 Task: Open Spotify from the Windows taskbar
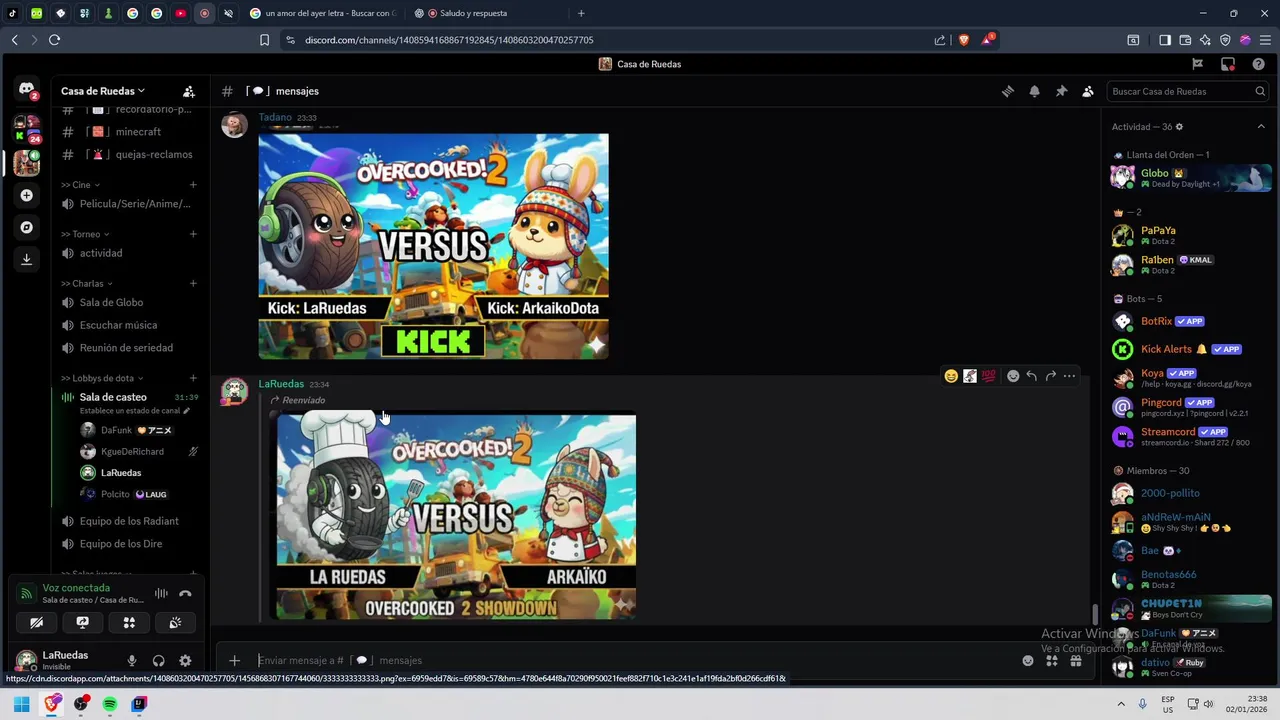pyautogui.click(x=110, y=704)
